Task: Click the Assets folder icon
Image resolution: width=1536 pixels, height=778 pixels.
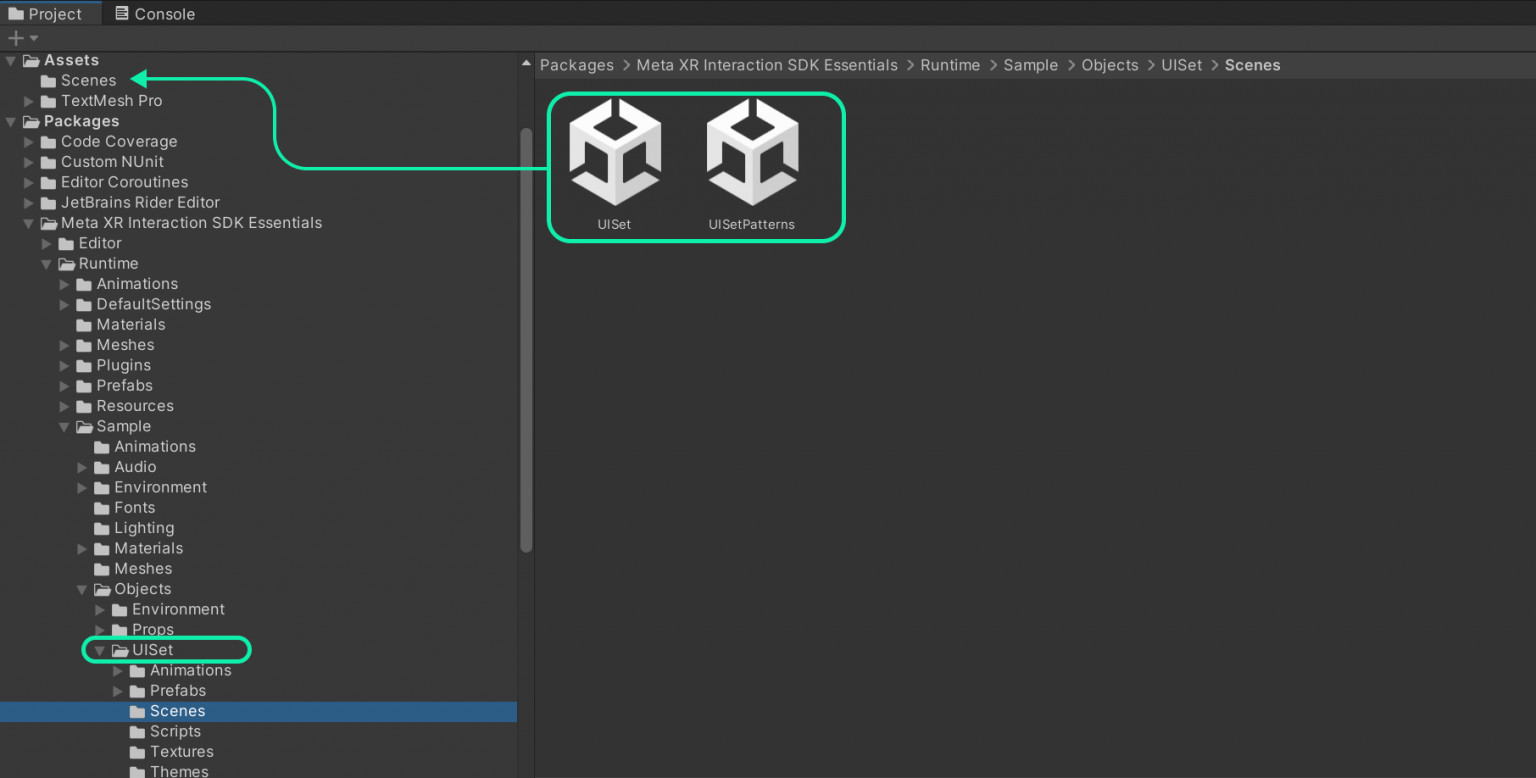Action: pos(31,61)
